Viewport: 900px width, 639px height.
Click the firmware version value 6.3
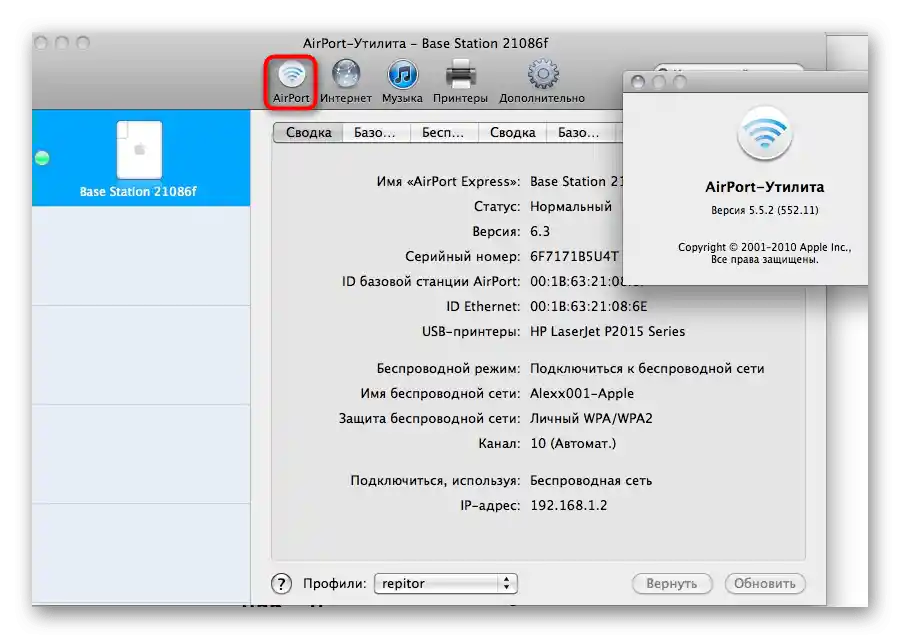point(540,231)
